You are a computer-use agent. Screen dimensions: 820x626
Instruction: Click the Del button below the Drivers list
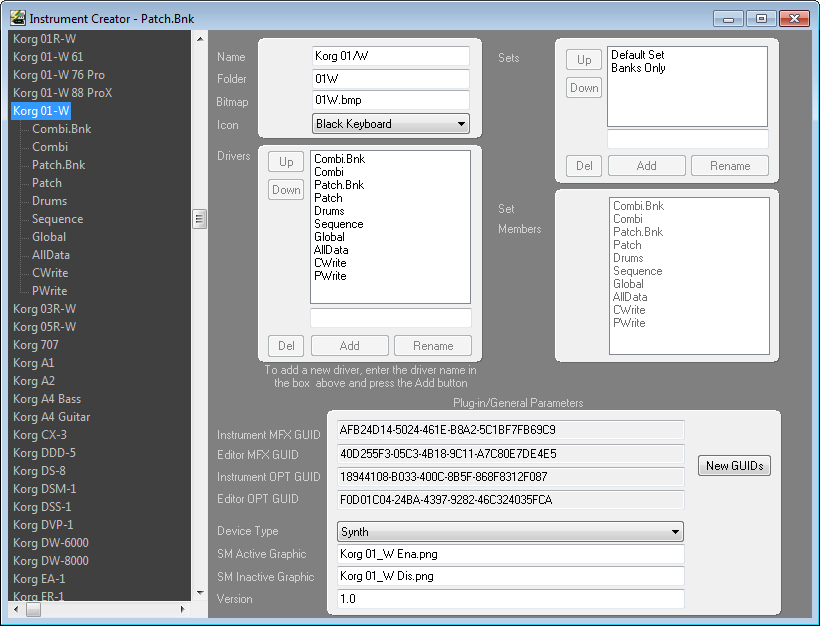(286, 346)
